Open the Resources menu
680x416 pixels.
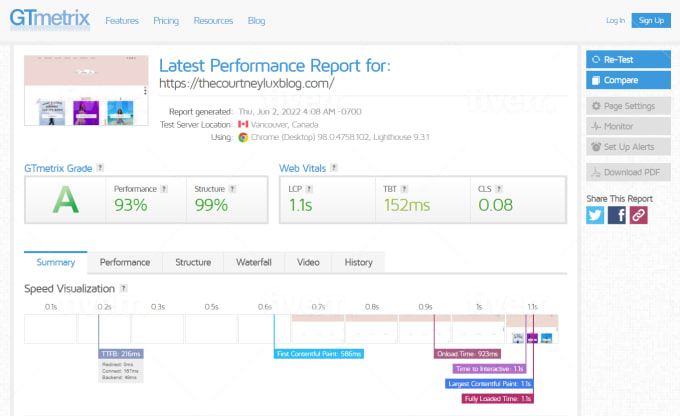pyautogui.click(x=213, y=21)
